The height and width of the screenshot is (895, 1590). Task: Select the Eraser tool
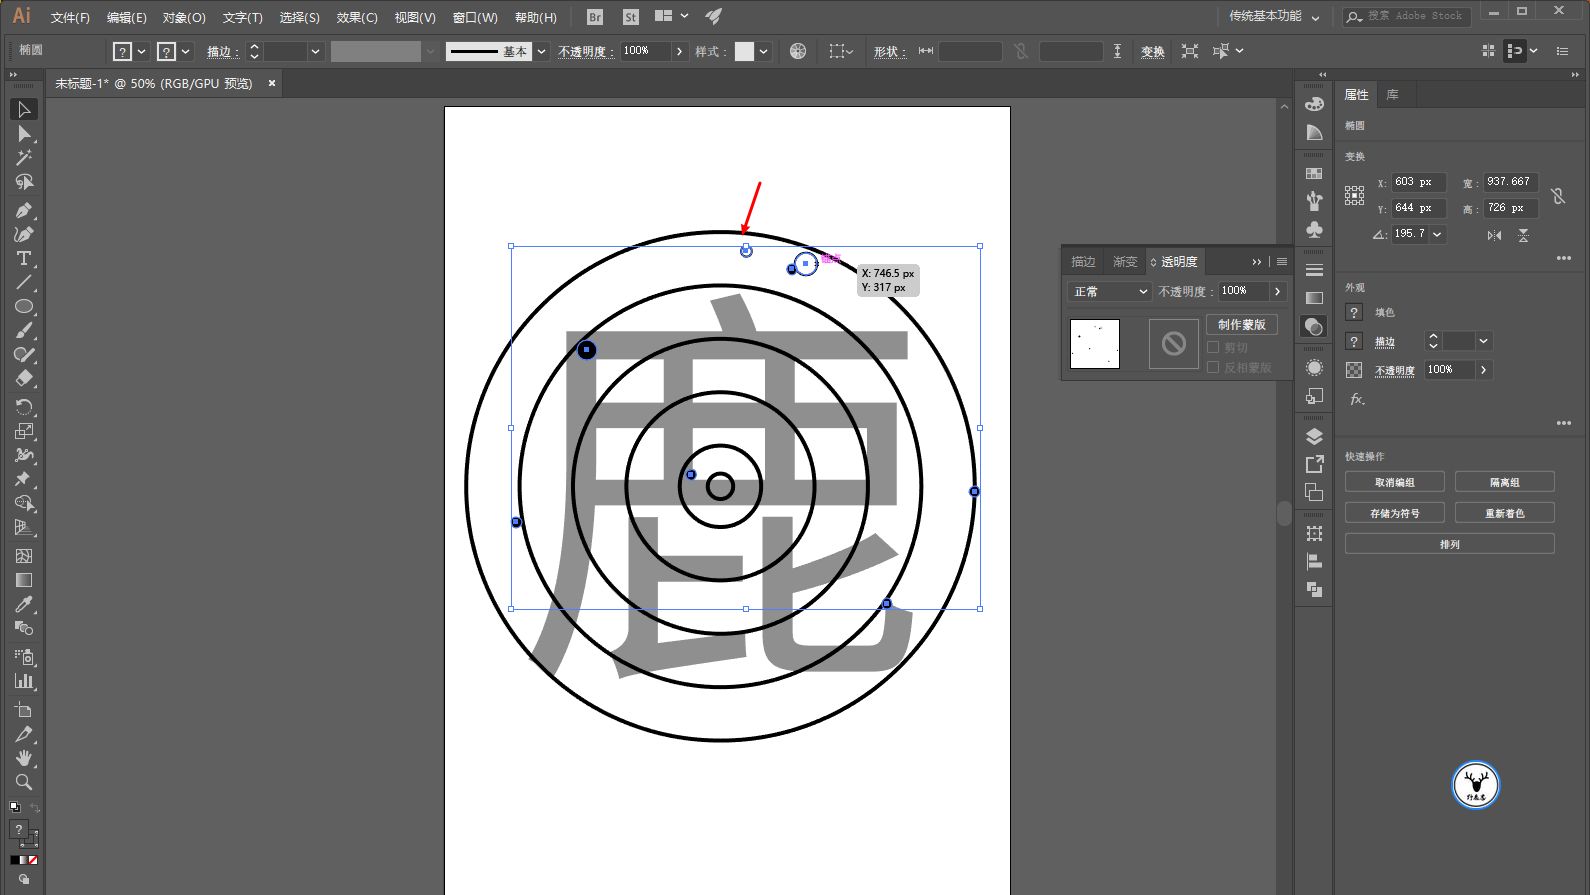tap(24, 378)
